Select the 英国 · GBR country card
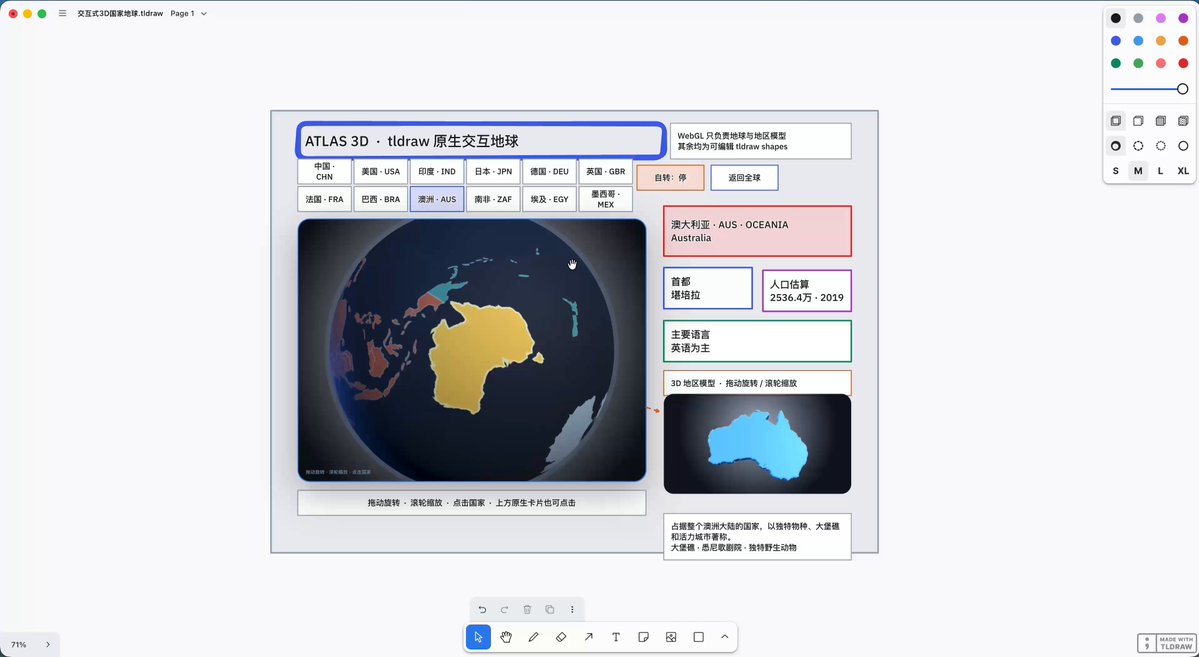The width and height of the screenshot is (1199, 657). (x=606, y=171)
